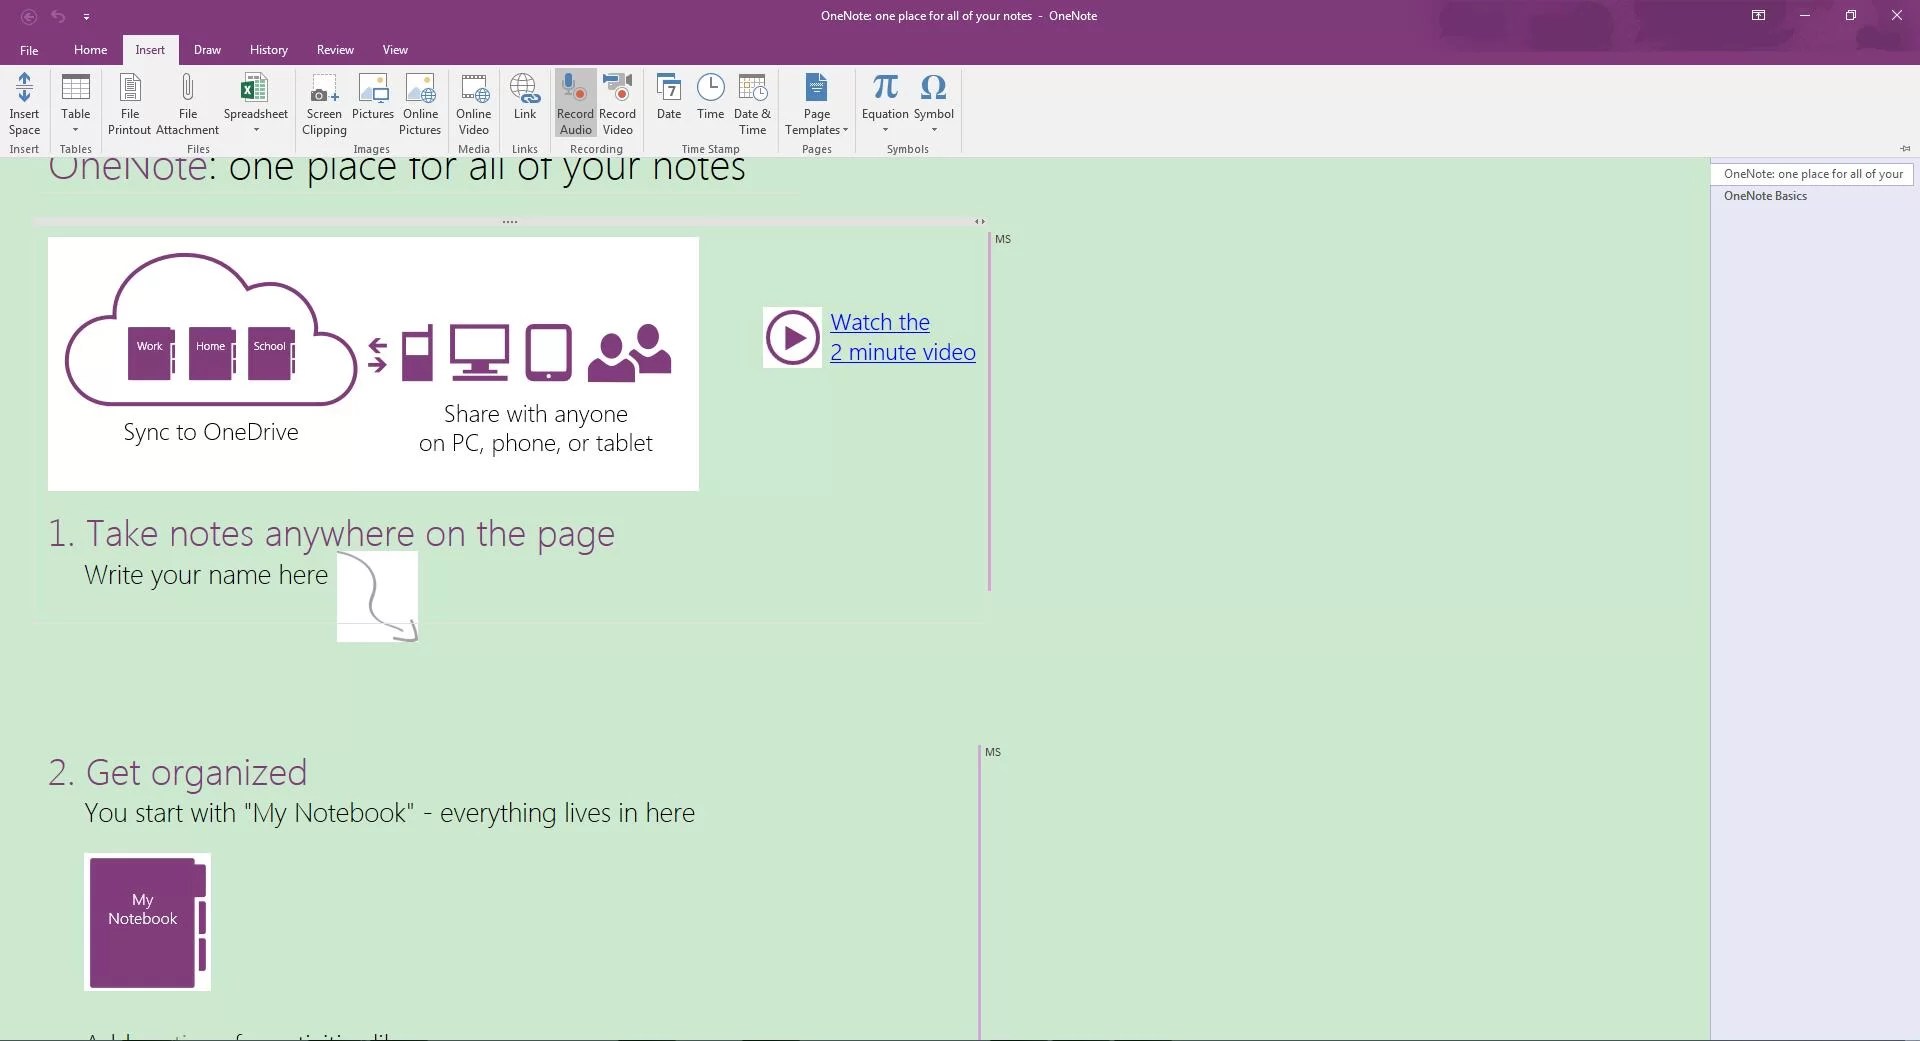Screen dimensions: 1920x1041
Task: Insert today's Date stamp
Action: pos(668,100)
